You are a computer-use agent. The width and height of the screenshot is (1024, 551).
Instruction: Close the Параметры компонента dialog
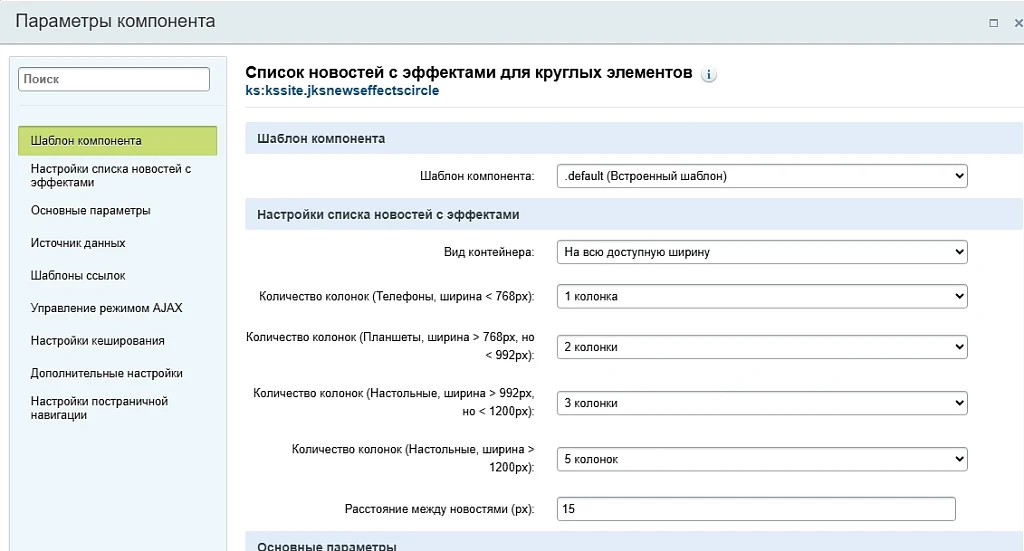1018,23
